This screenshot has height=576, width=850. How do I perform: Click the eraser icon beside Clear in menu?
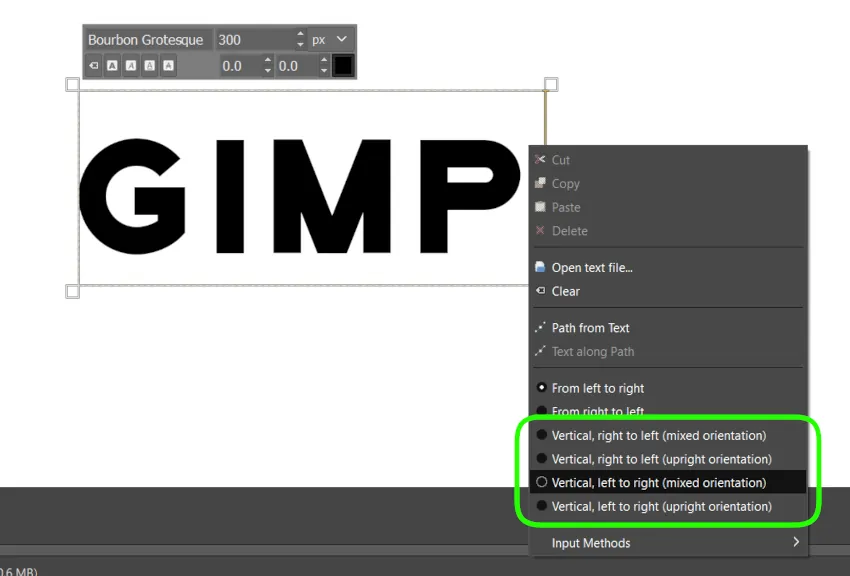point(541,291)
